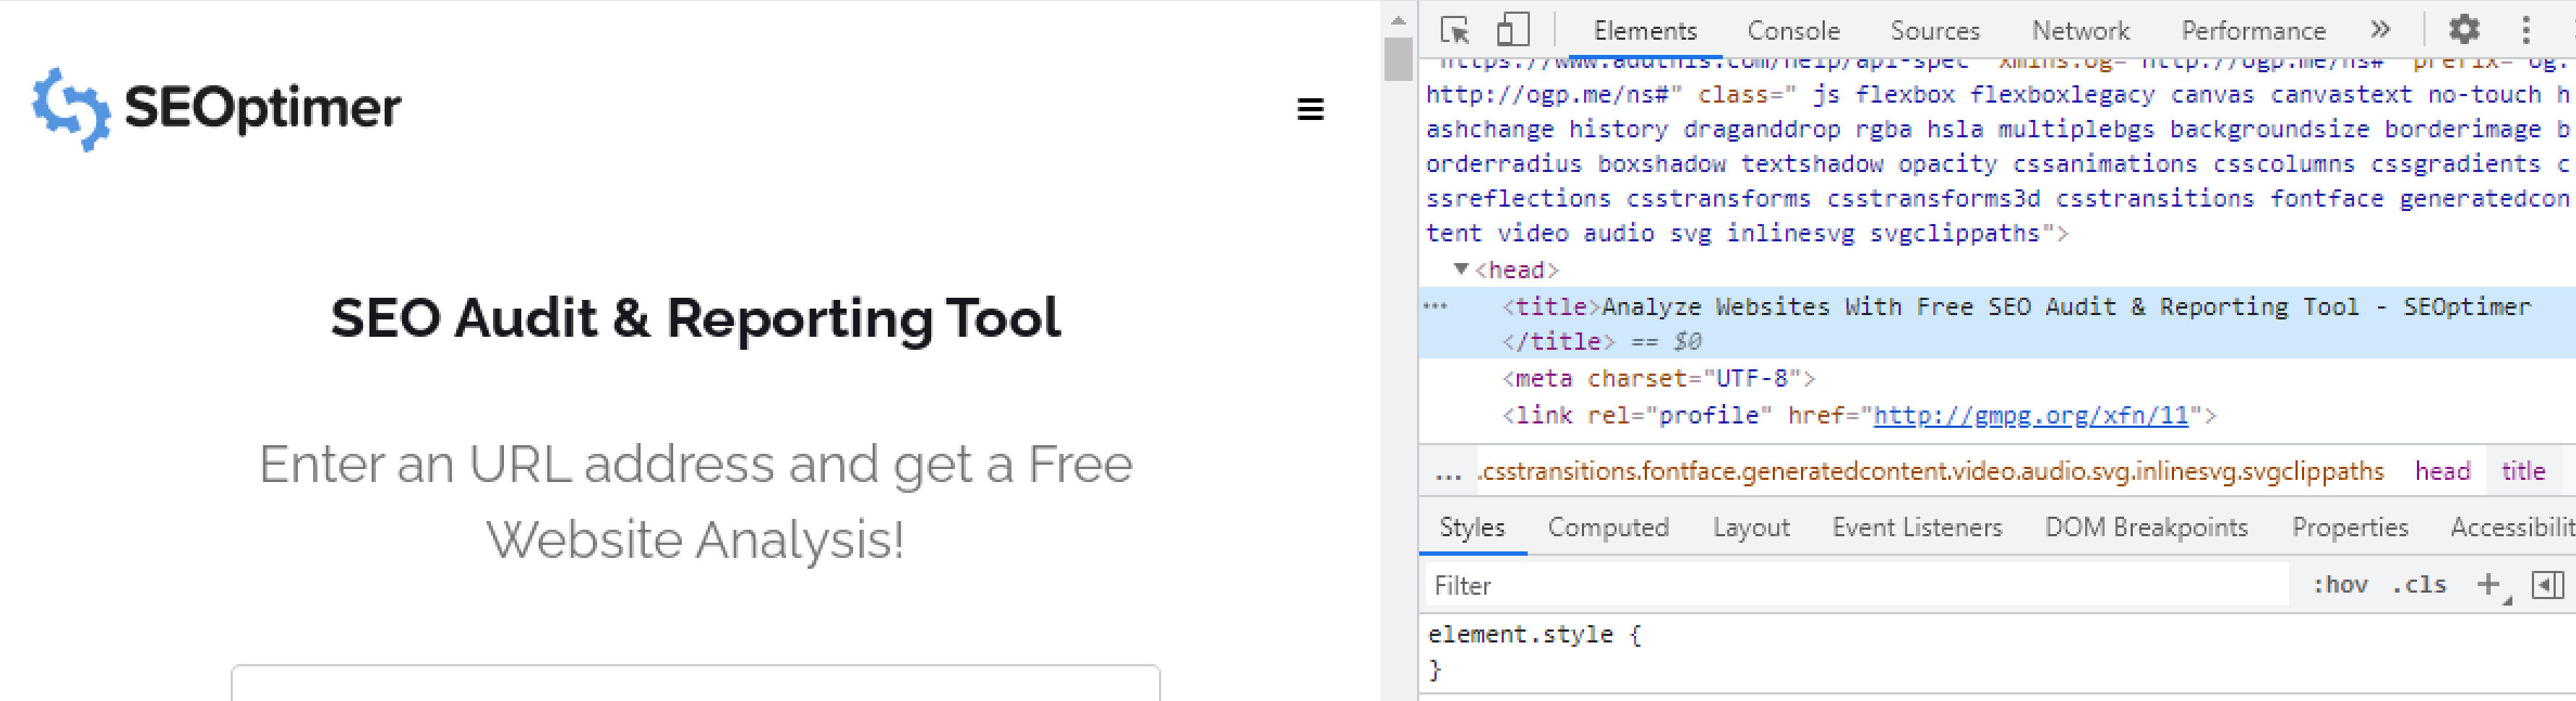Open DevTools settings gear
The width and height of the screenshot is (2576, 701).
(2464, 30)
